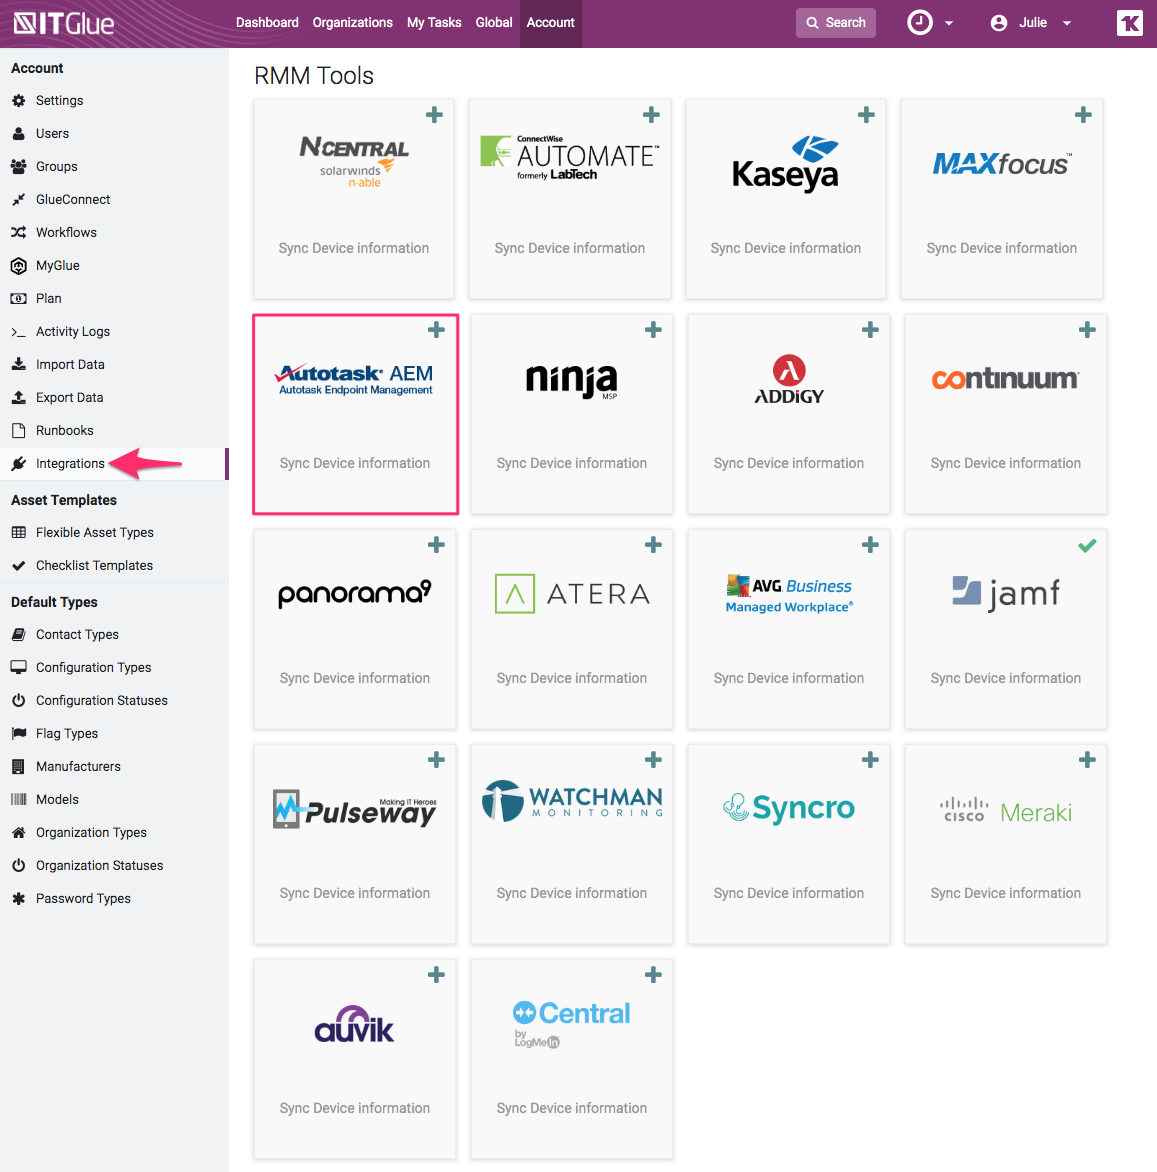Image resolution: width=1157 pixels, height=1172 pixels.
Task: Open the Organizations menu
Action: point(352,22)
